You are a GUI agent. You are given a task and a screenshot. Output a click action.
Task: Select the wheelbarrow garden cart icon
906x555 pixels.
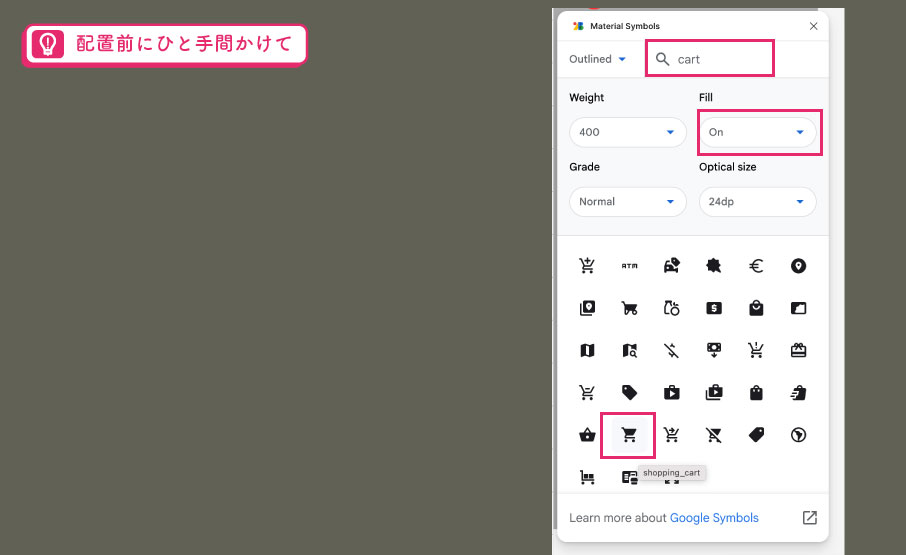click(629, 308)
